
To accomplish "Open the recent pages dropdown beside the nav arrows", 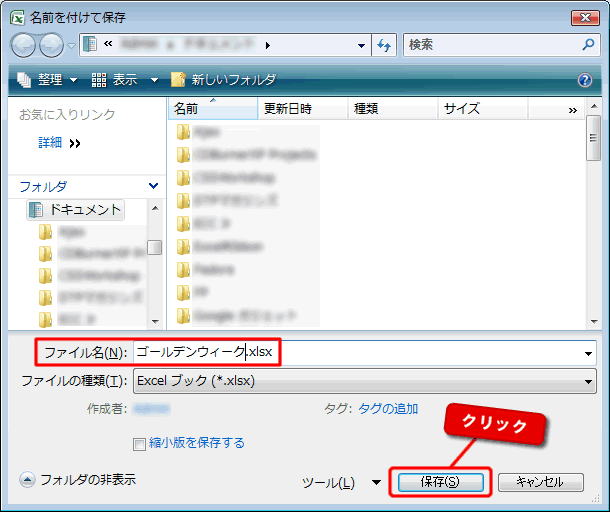I will click(x=71, y=46).
